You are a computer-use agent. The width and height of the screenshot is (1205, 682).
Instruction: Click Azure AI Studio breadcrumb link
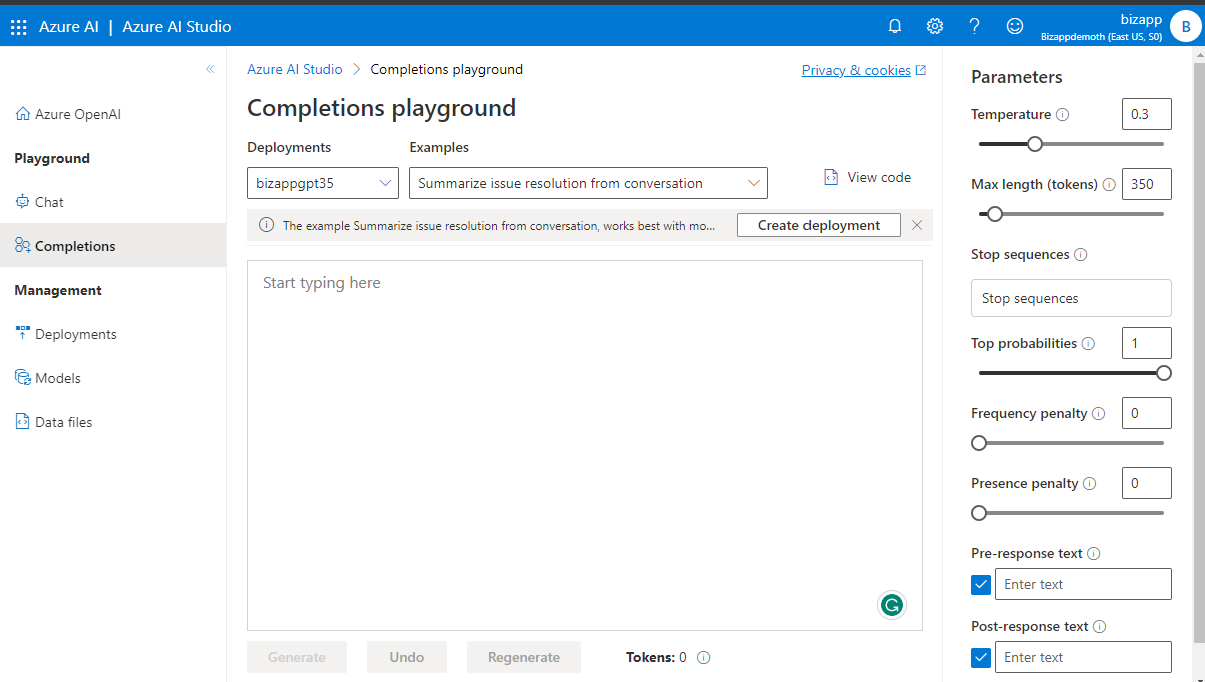point(295,69)
